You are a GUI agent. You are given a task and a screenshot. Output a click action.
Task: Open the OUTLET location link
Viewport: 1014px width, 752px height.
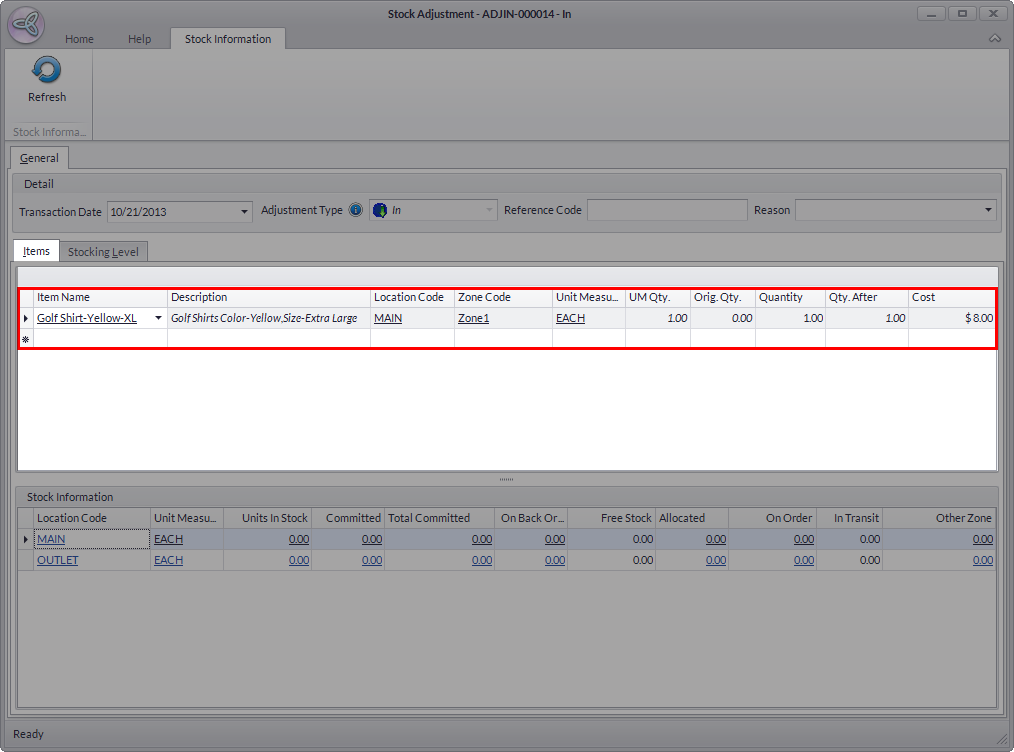[x=57, y=560]
